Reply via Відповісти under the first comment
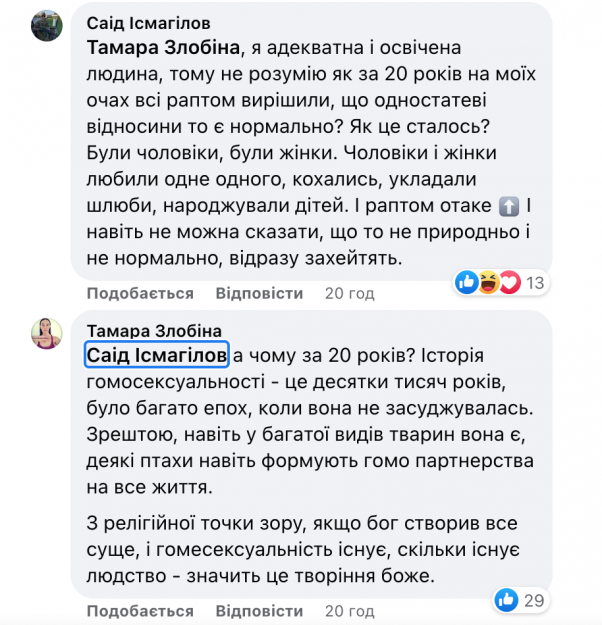Viewport: 602px width, 625px height. (x=259, y=293)
